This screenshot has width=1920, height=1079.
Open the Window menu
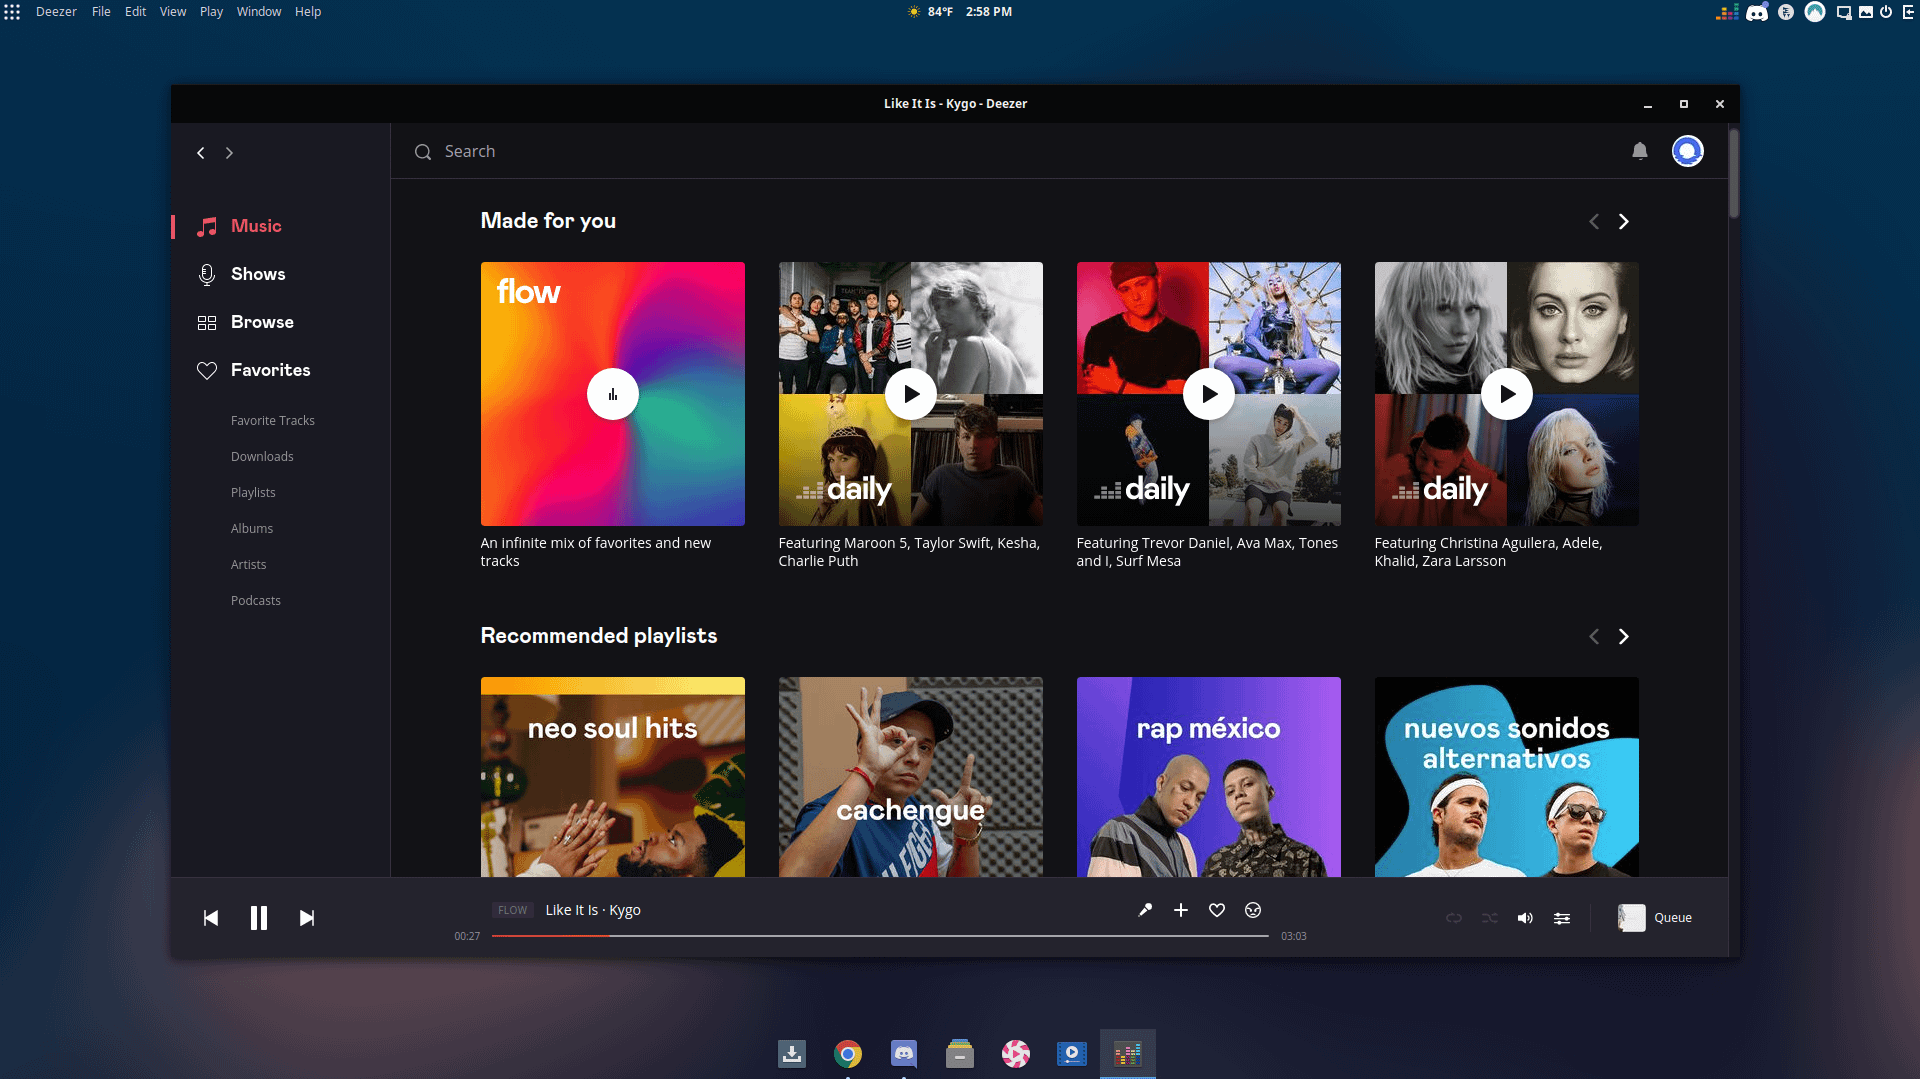coord(259,12)
